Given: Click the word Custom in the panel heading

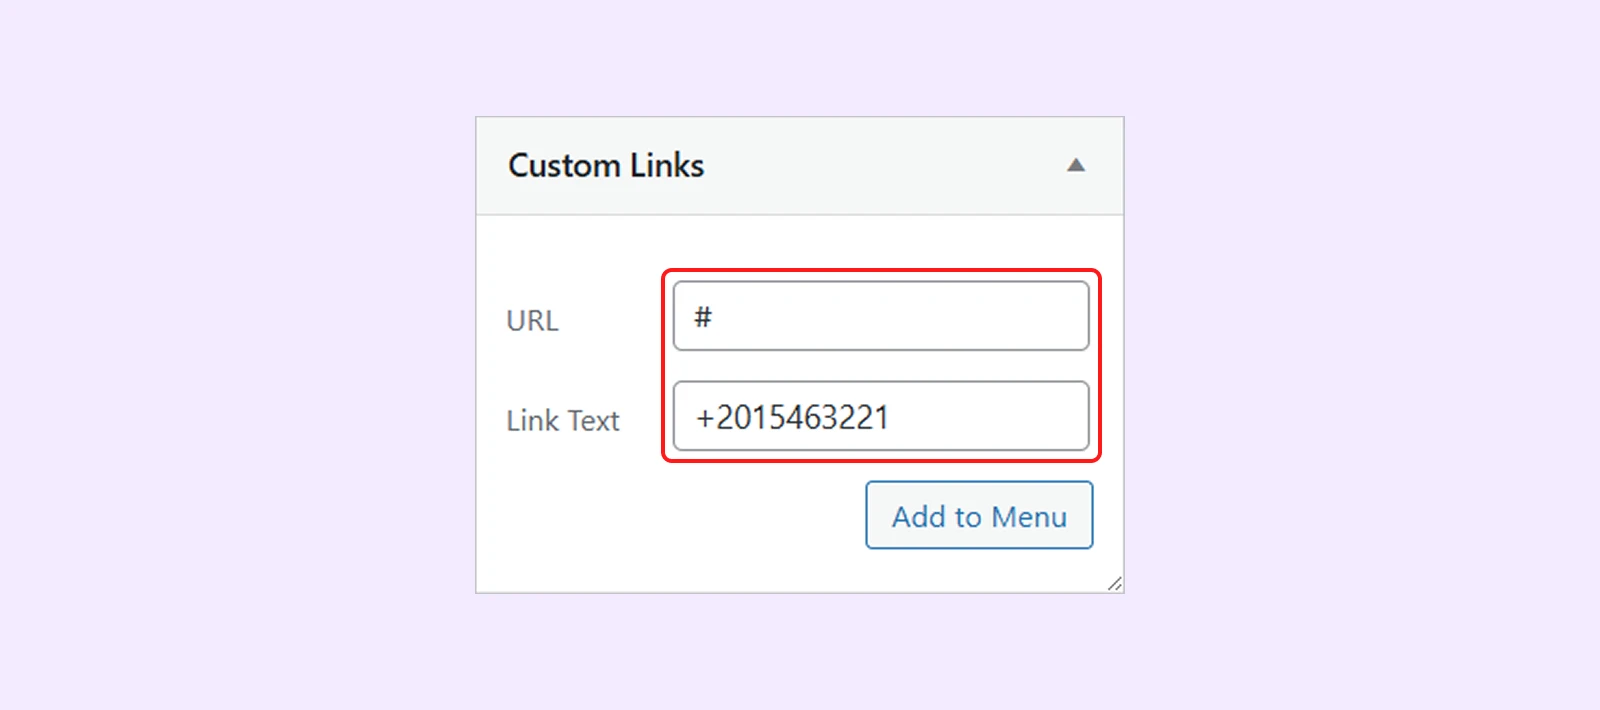Looking at the screenshot, I should (564, 166).
